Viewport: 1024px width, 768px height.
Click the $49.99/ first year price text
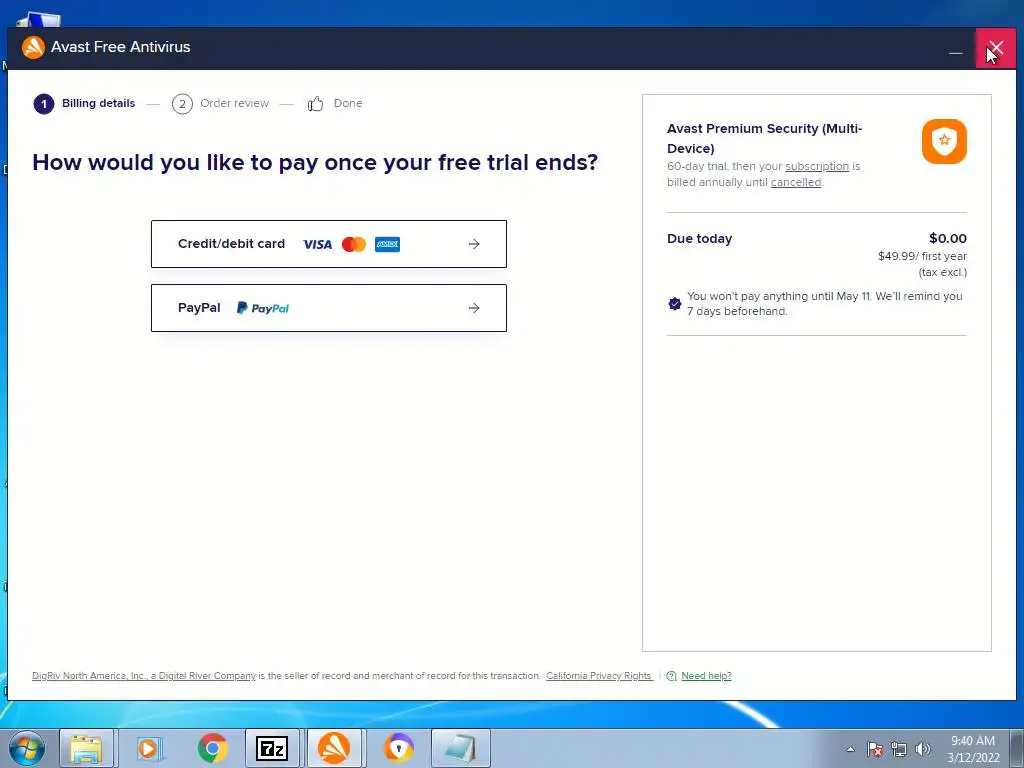922,256
